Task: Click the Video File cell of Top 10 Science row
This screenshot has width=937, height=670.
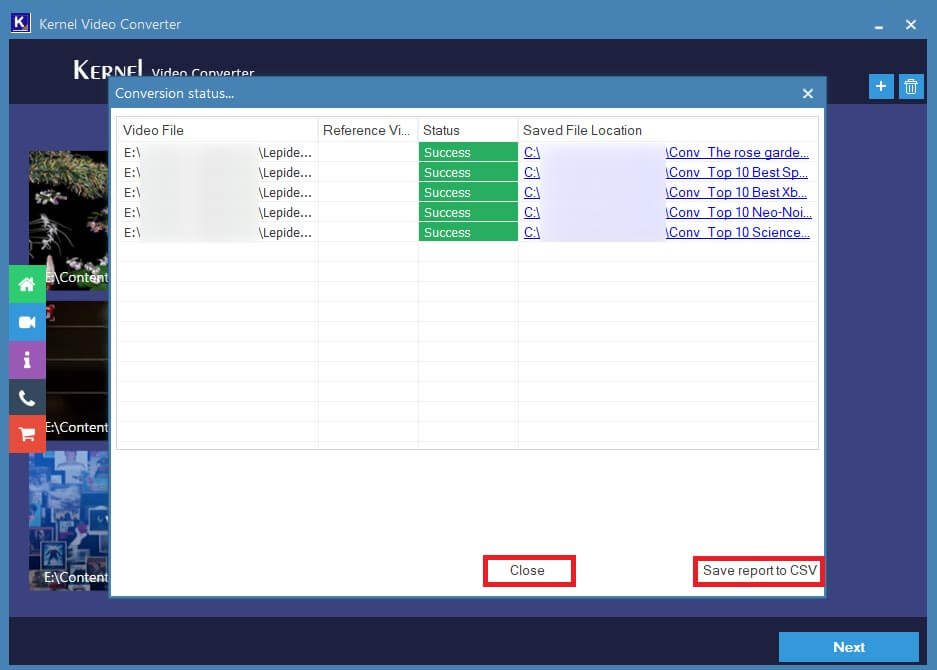Action: tap(218, 232)
